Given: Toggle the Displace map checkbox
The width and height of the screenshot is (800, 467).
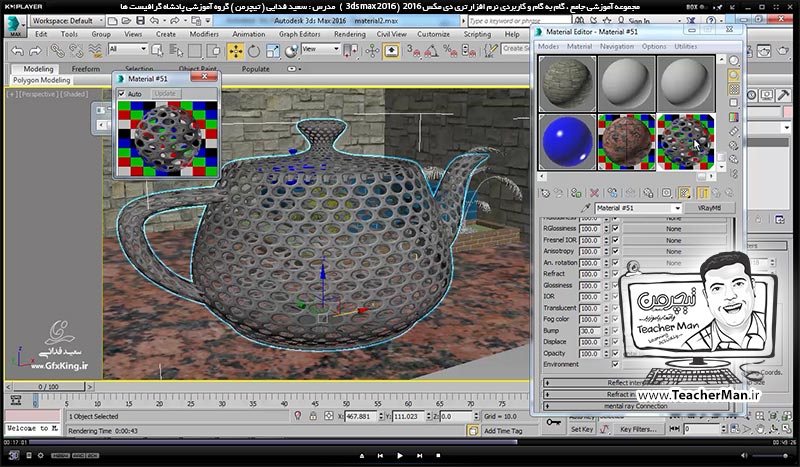Looking at the screenshot, I should pos(615,342).
